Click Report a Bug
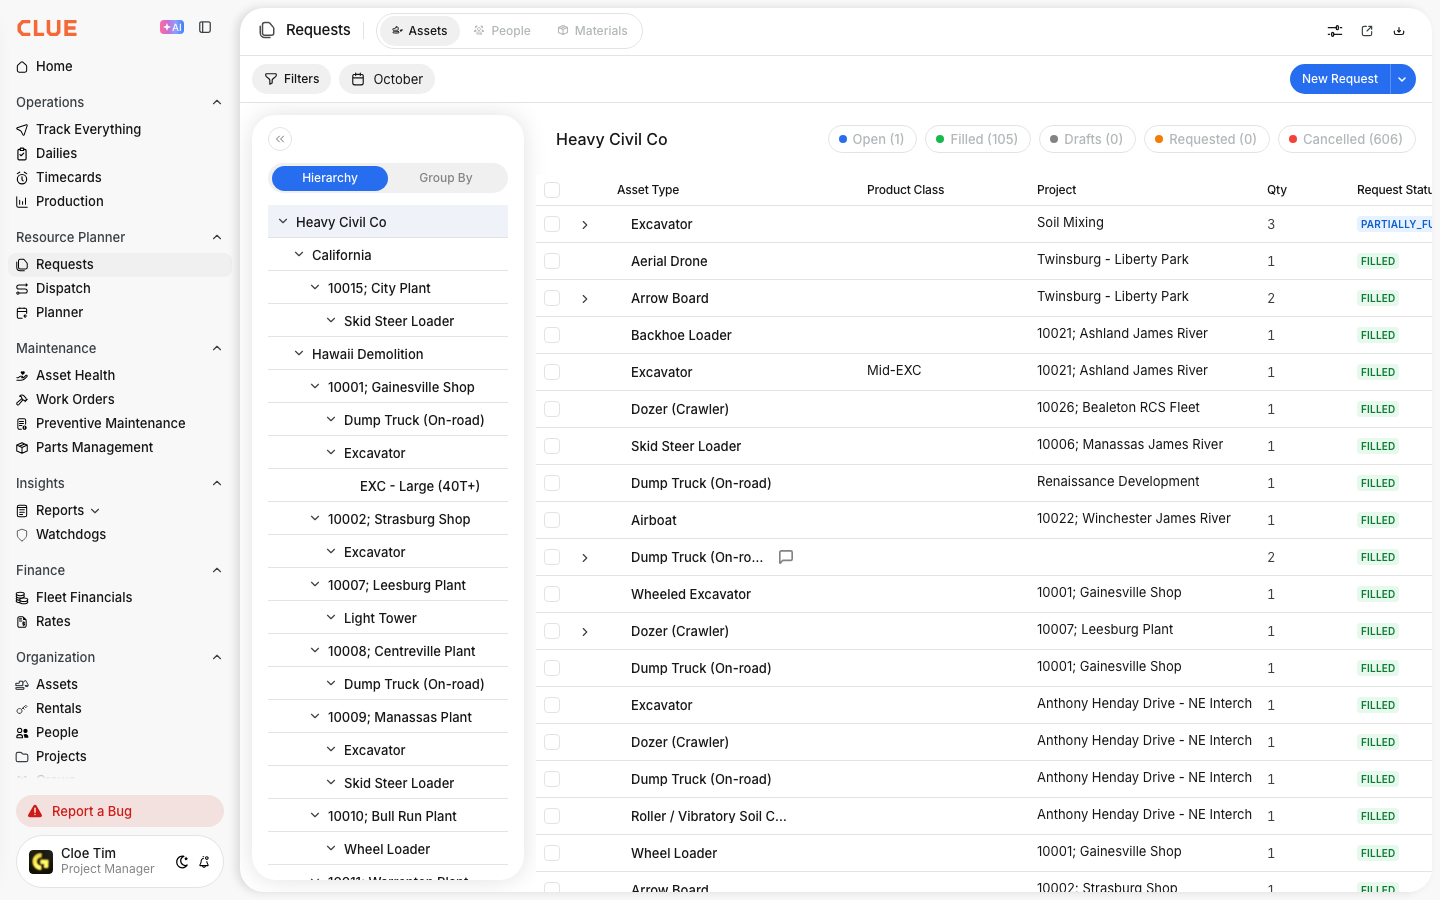1440x900 pixels. 120,811
